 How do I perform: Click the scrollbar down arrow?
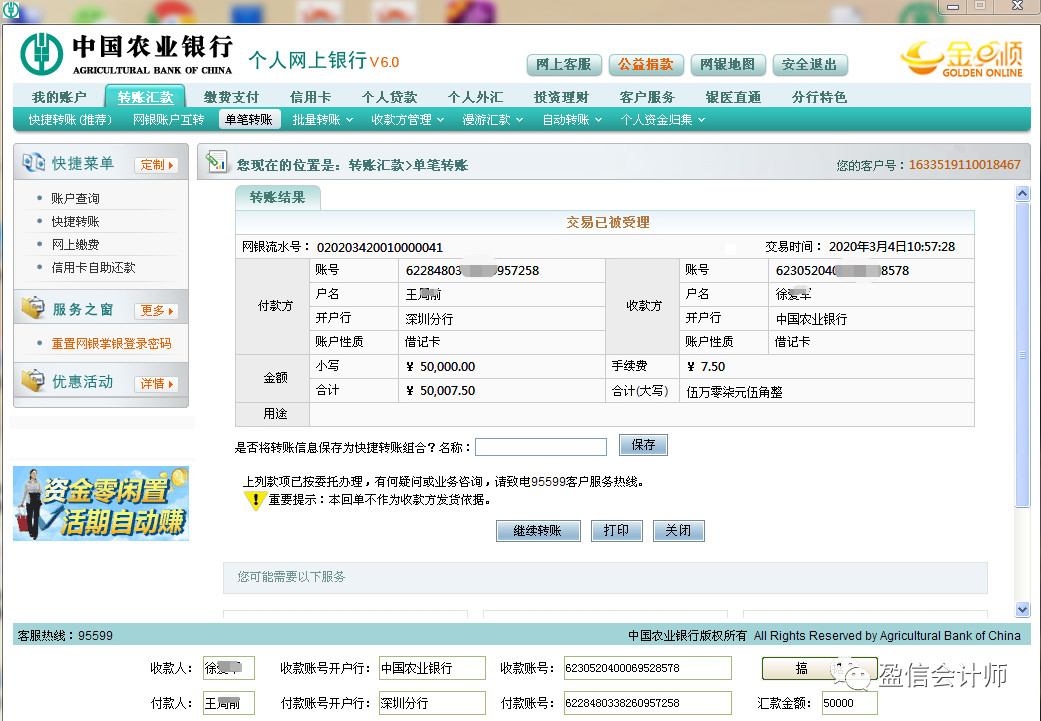coord(1022,609)
